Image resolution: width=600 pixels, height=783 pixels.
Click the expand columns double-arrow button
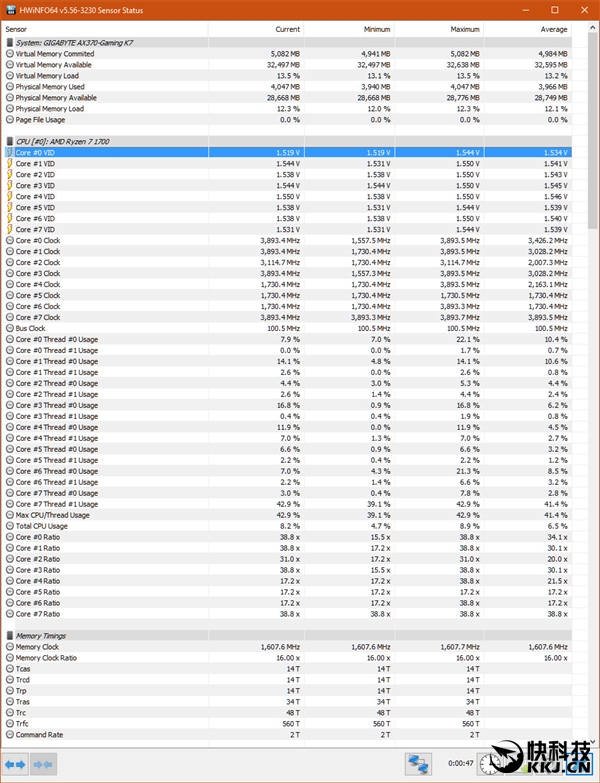[15, 764]
